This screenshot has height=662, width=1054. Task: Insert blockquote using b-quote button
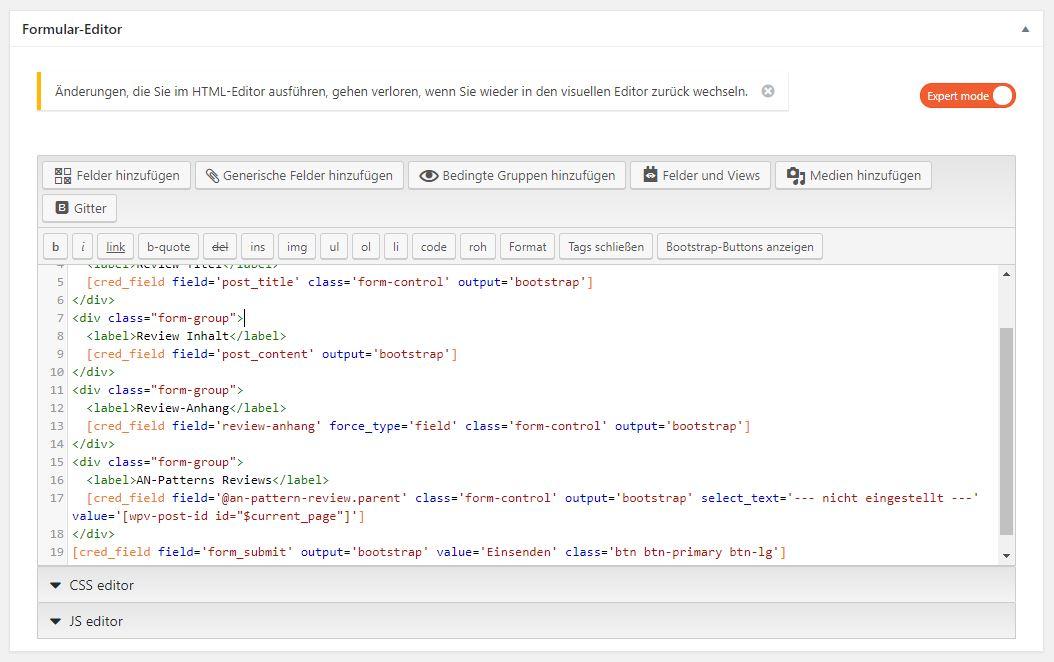(169, 247)
